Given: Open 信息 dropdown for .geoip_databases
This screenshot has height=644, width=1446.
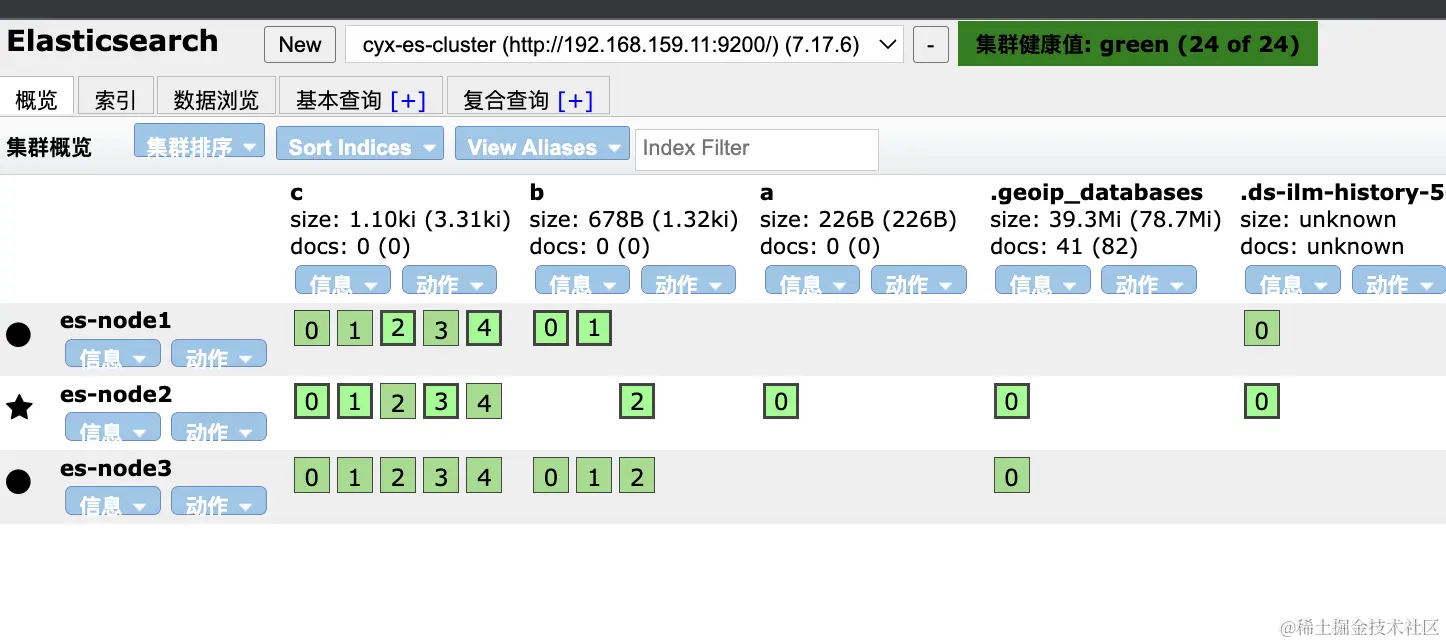Looking at the screenshot, I should (1043, 280).
